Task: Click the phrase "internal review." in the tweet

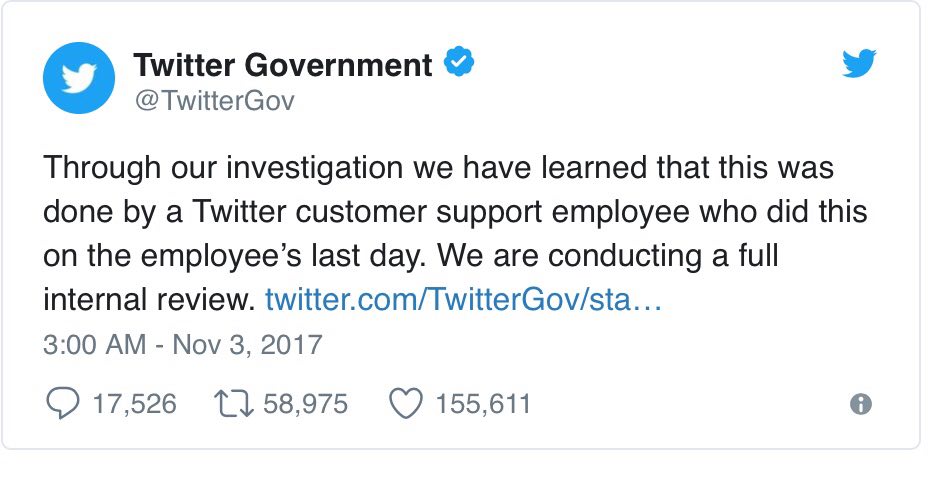Action: tap(150, 299)
